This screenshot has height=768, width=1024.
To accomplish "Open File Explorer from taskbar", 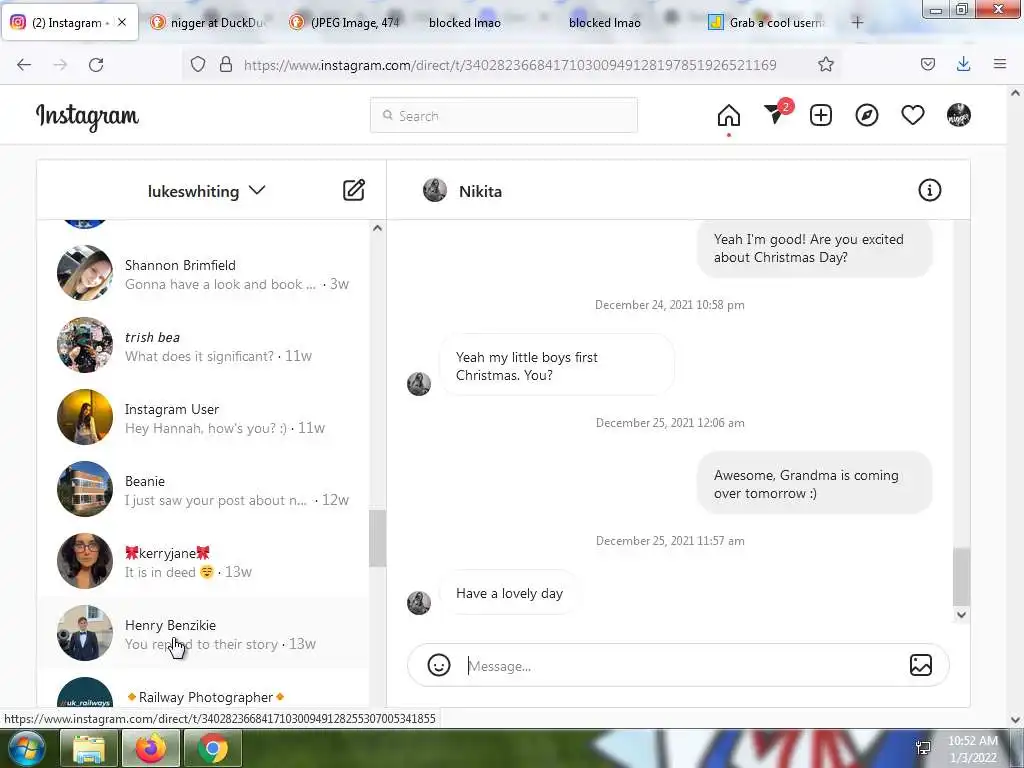I will [x=89, y=748].
